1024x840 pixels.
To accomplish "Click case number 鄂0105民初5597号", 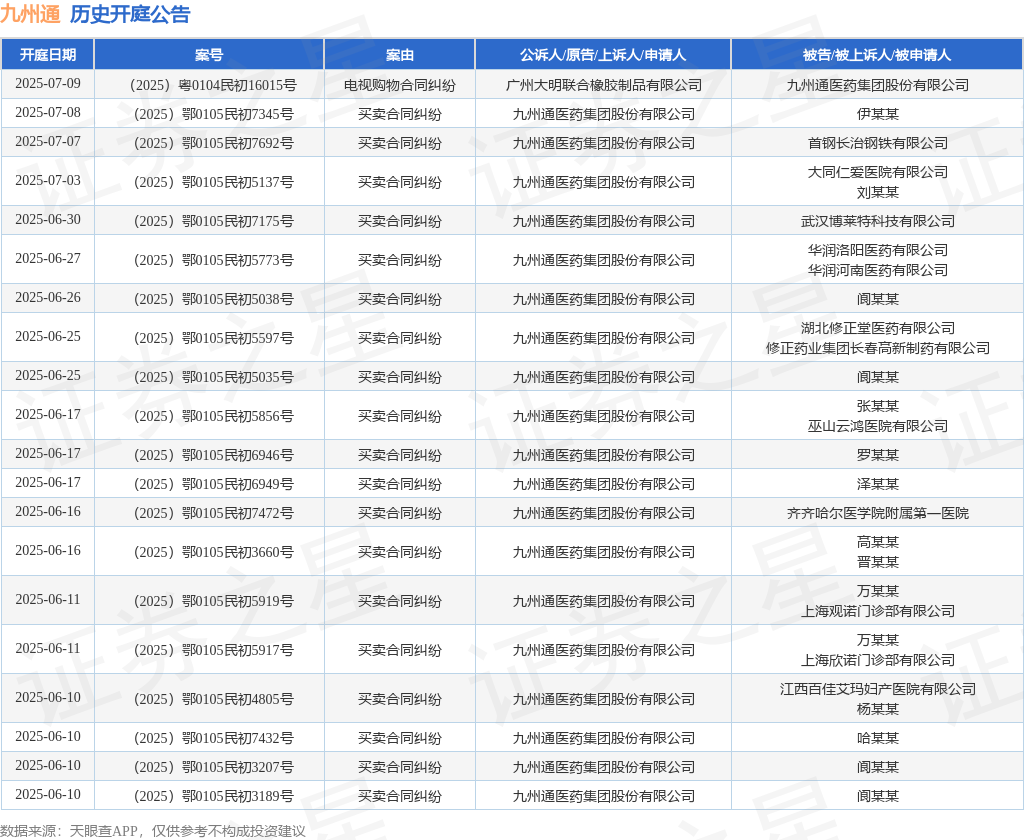I will tap(238, 338).
